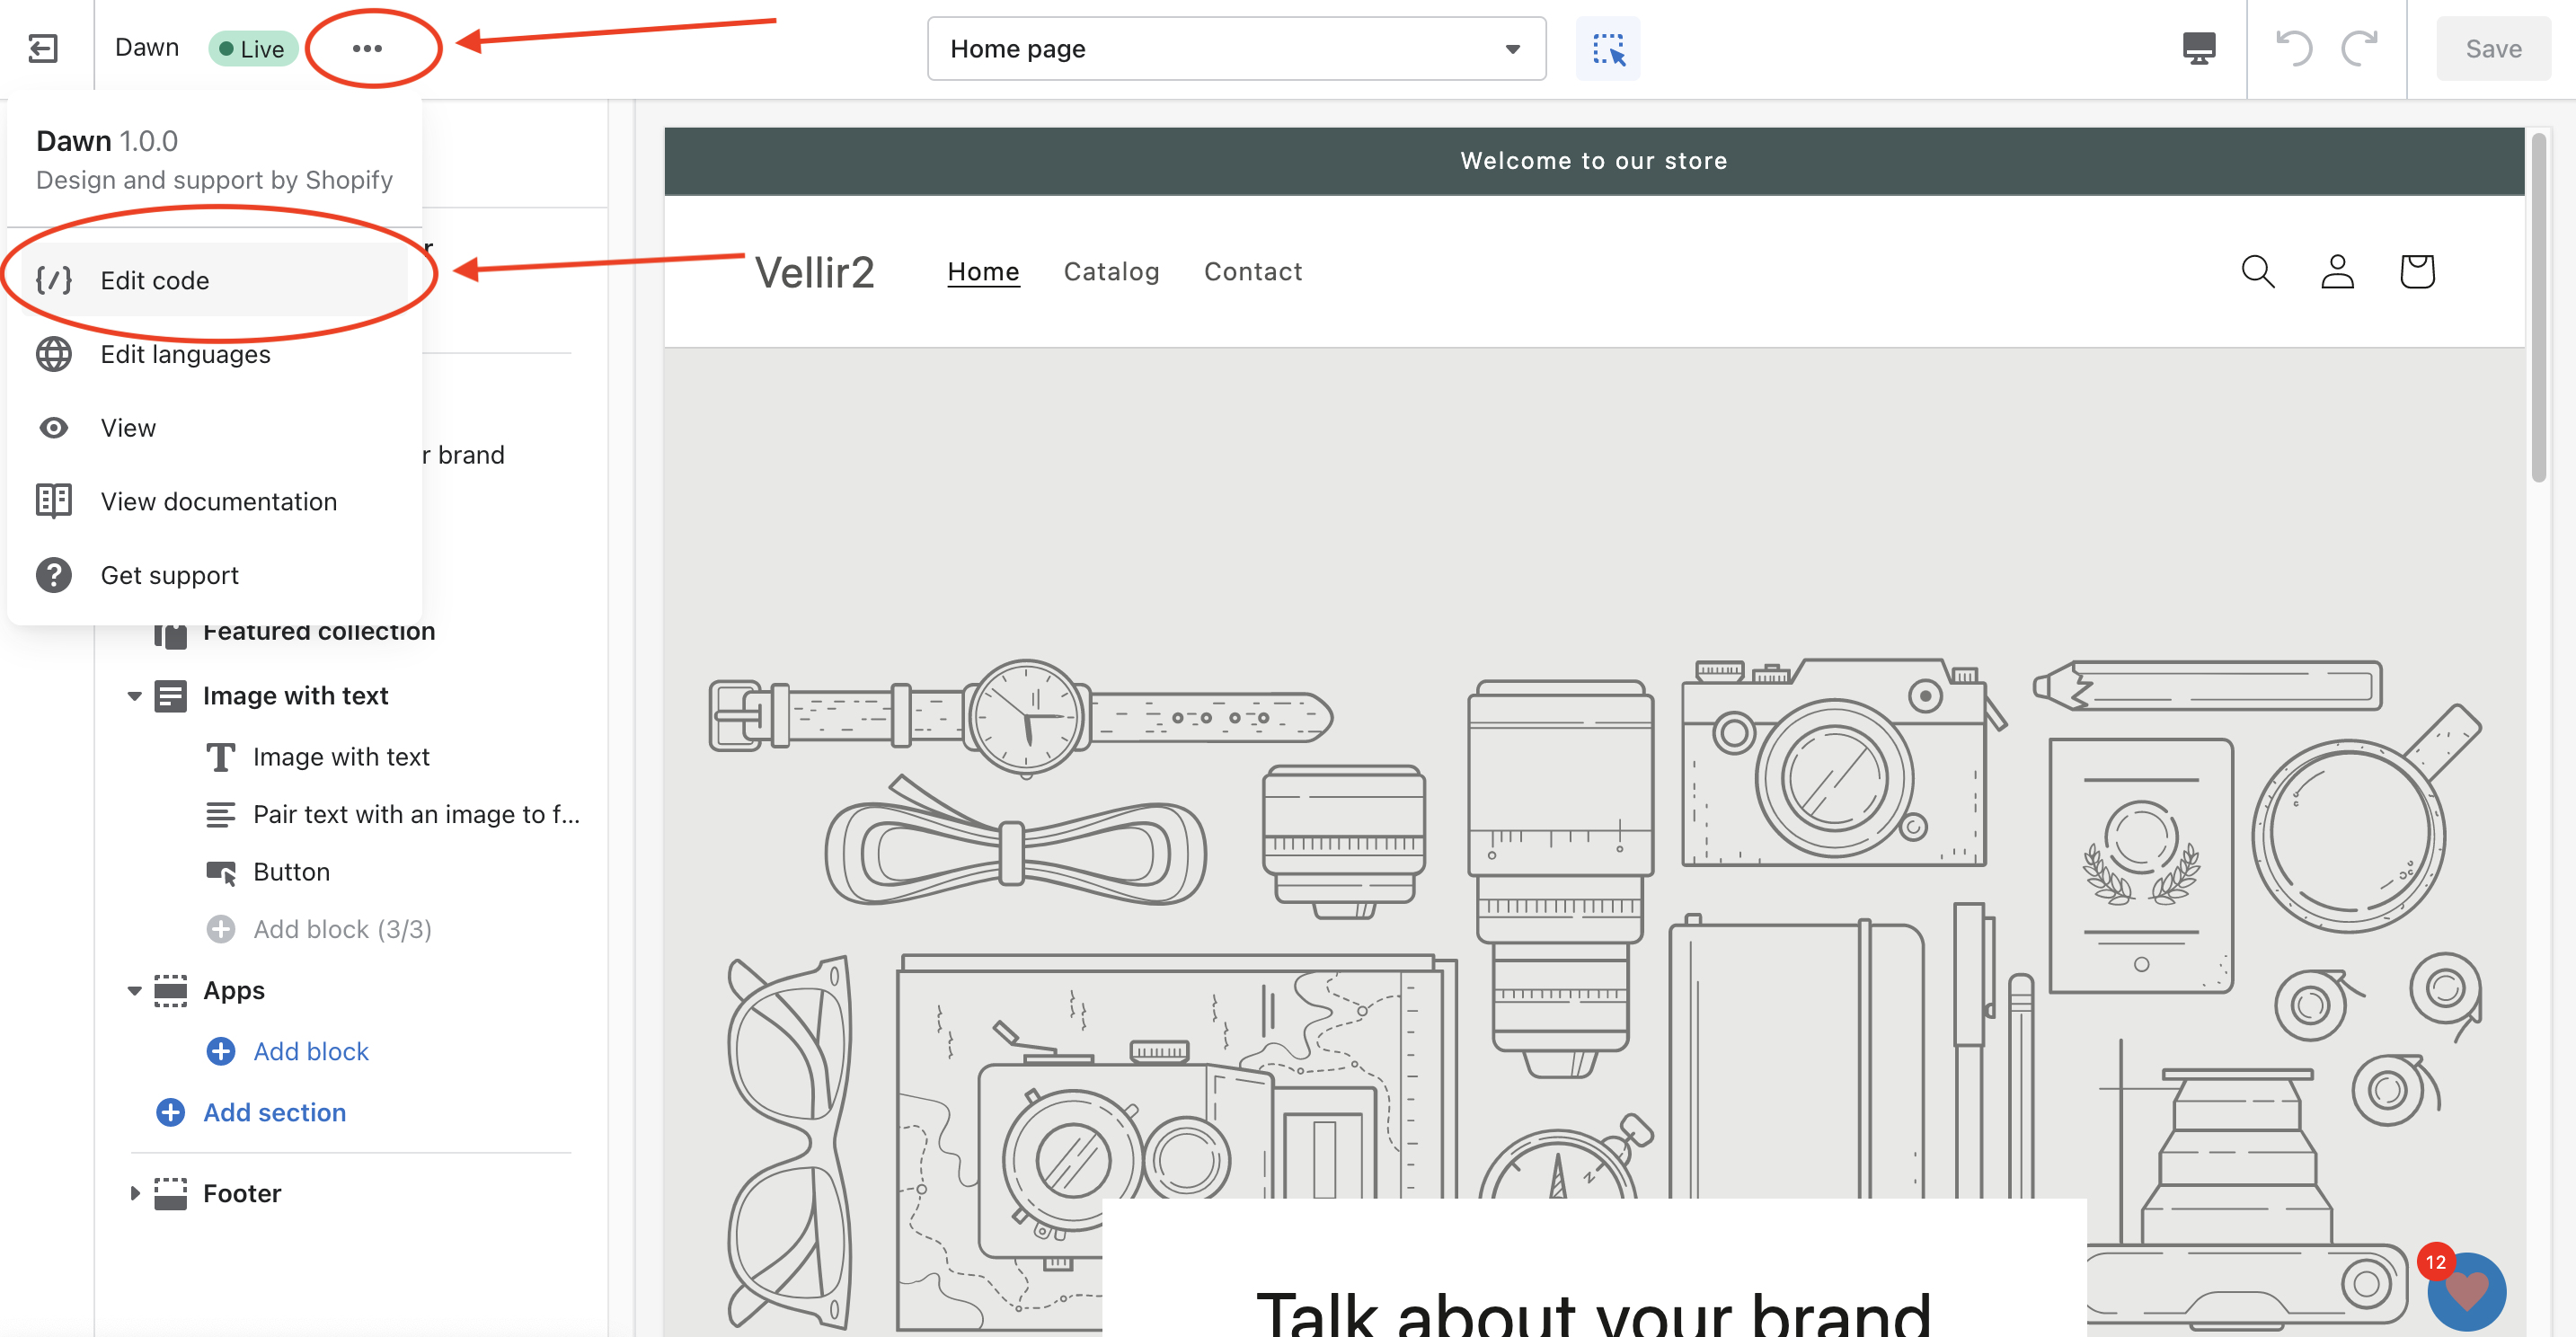Select Edit code from the menu
The height and width of the screenshot is (1337, 2576).
tap(154, 280)
